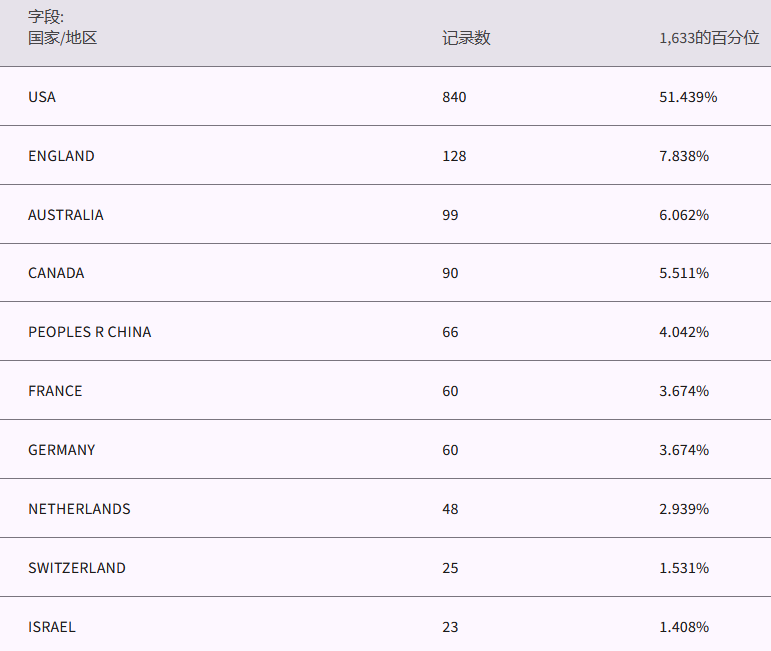Select the ISRAEL country name

pyautogui.click(x=52, y=627)
